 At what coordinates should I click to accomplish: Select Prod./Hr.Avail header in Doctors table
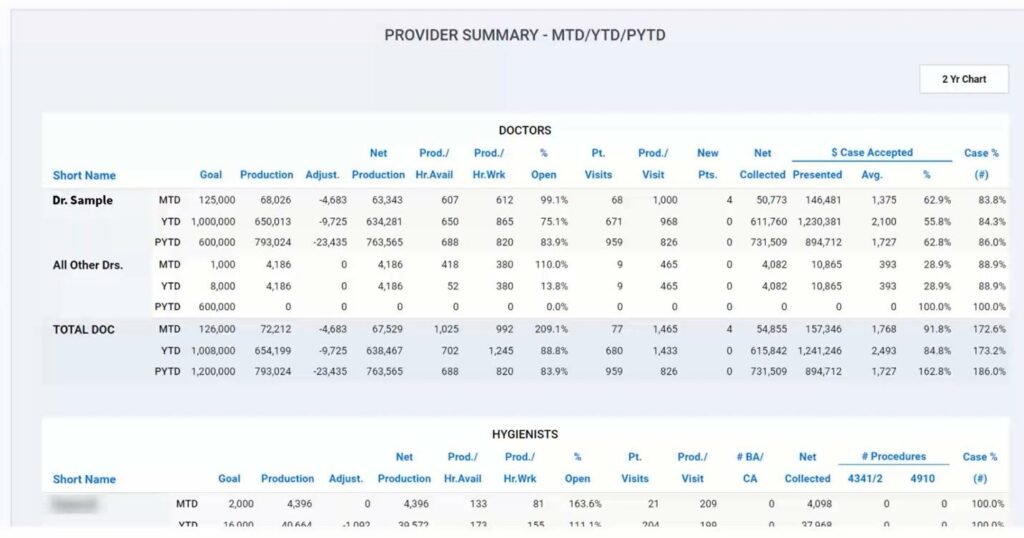(434, 164)
